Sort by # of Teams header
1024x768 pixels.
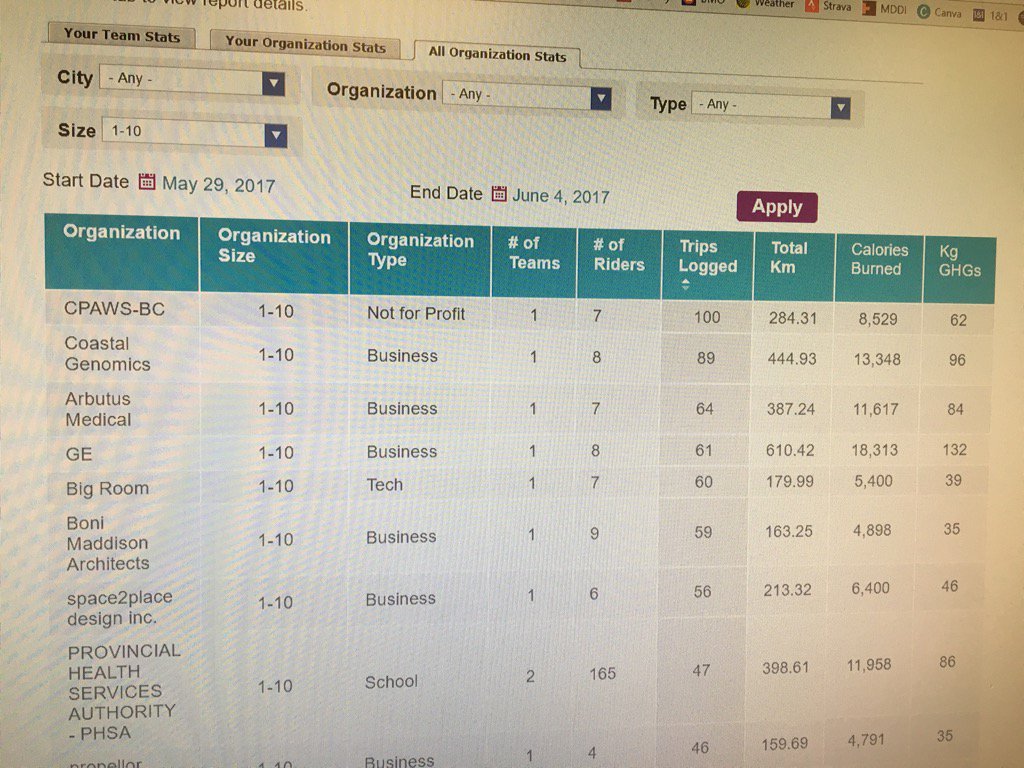534,253
